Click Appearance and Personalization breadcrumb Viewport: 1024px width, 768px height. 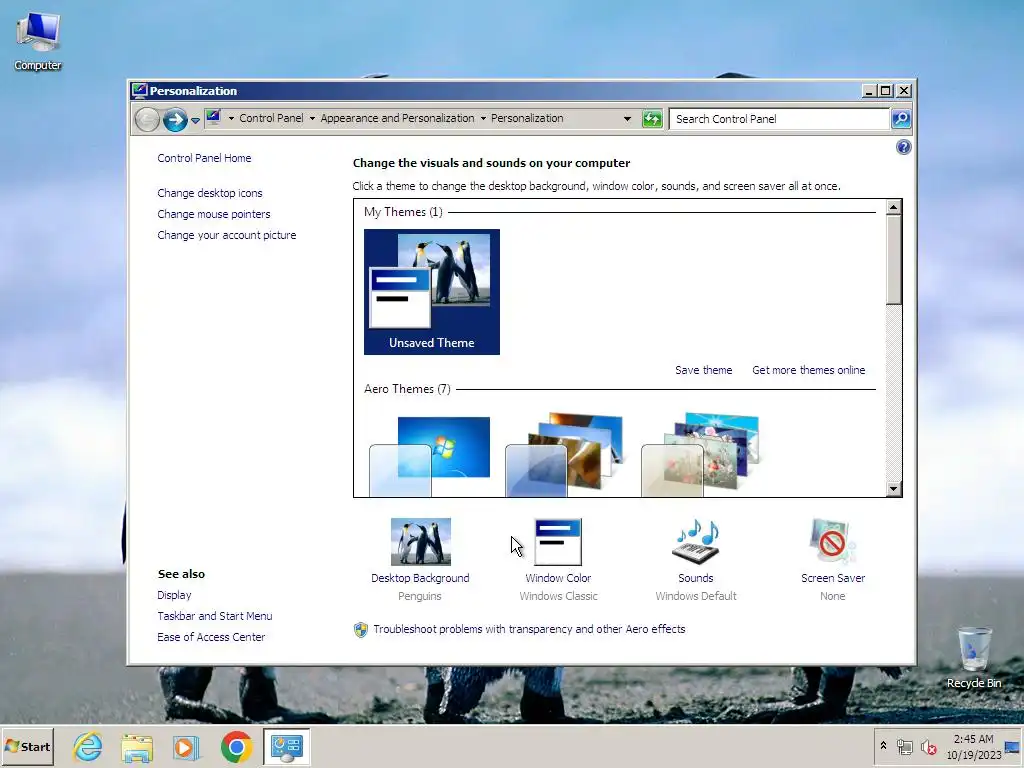point(397,118)
